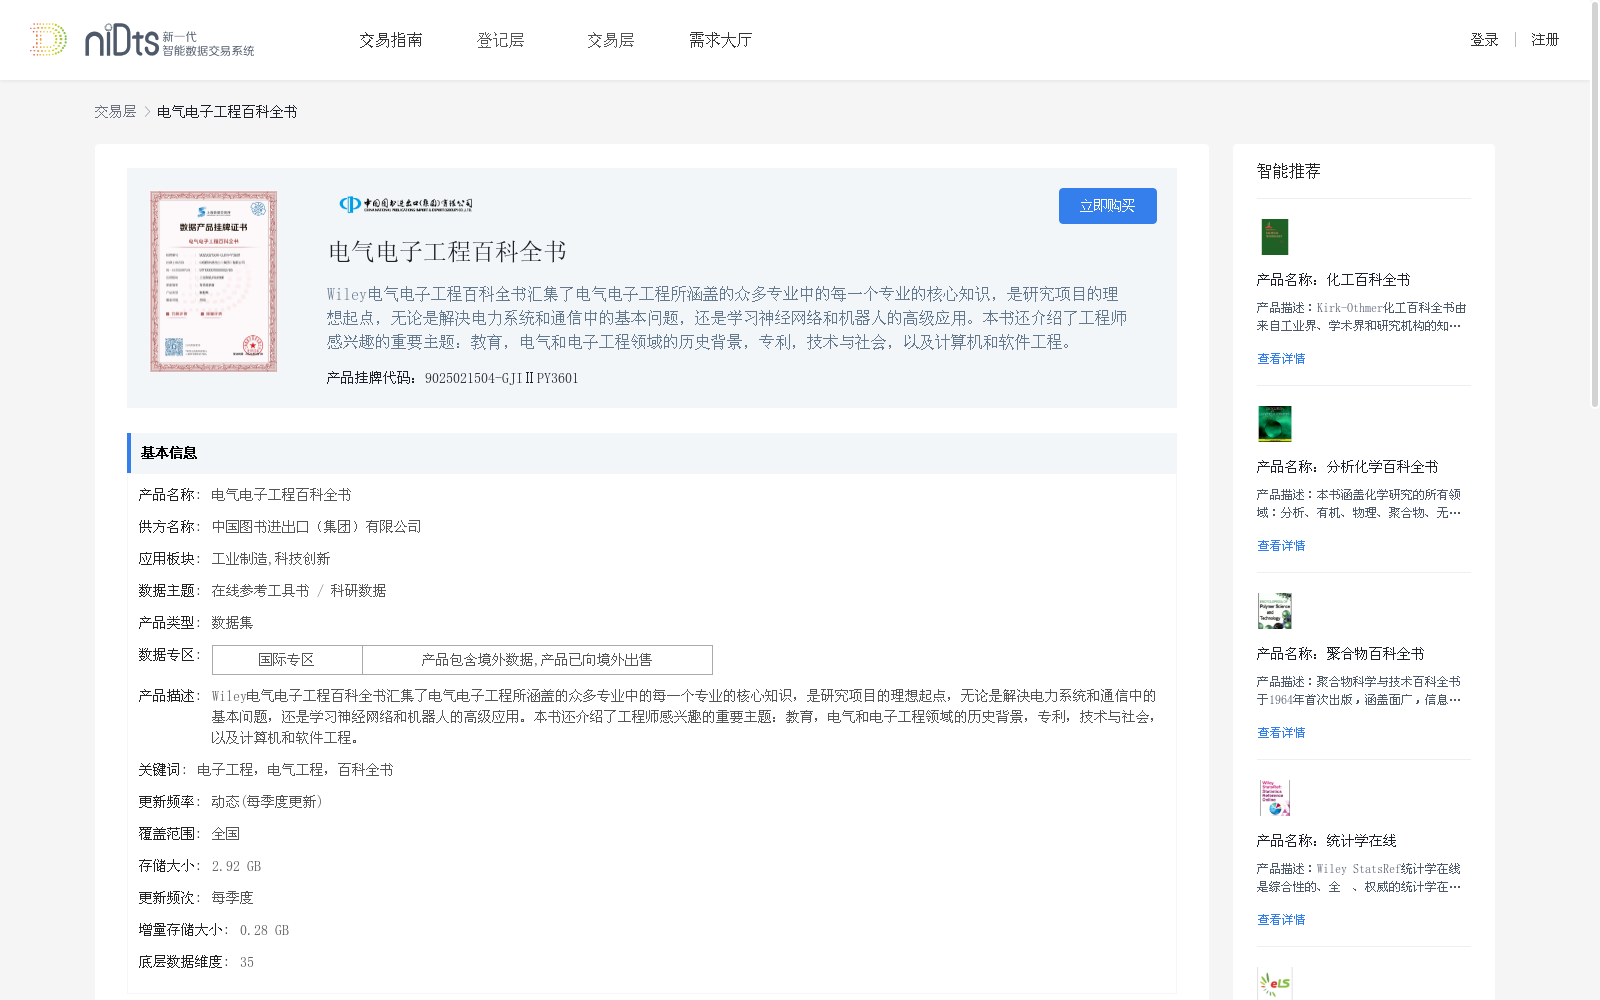Click the 电气电子工程百科全书 product title heading
Viewport: 1600px width, 1000px height.
(448, 252)
